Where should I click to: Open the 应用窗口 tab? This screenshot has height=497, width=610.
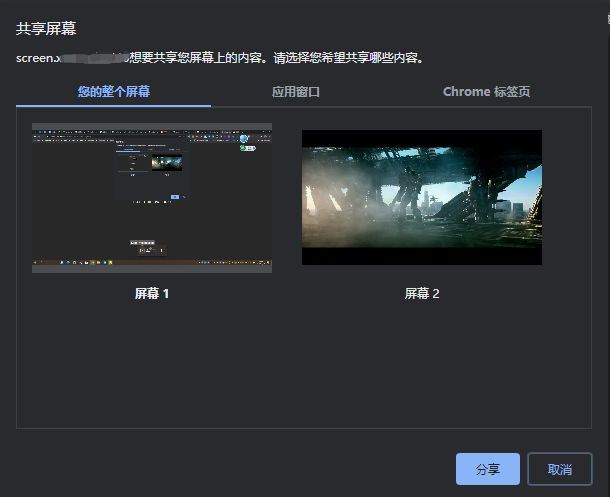click(x=296, y=92)
